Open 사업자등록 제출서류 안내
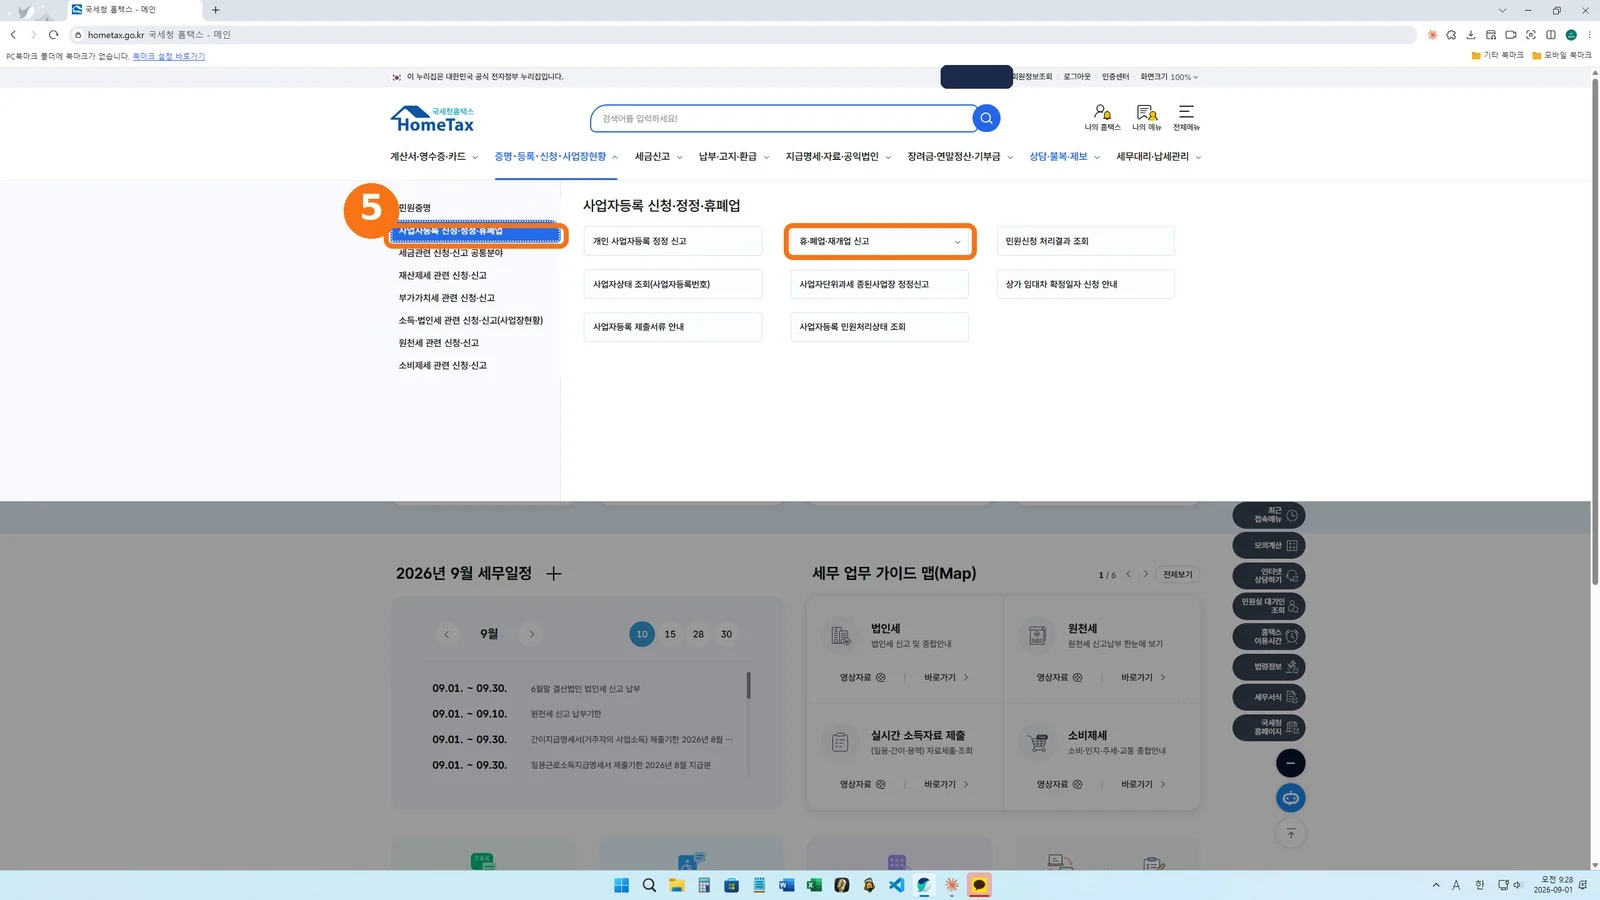The width and height of the screenshot is (1600, 900). coord(673,327)
